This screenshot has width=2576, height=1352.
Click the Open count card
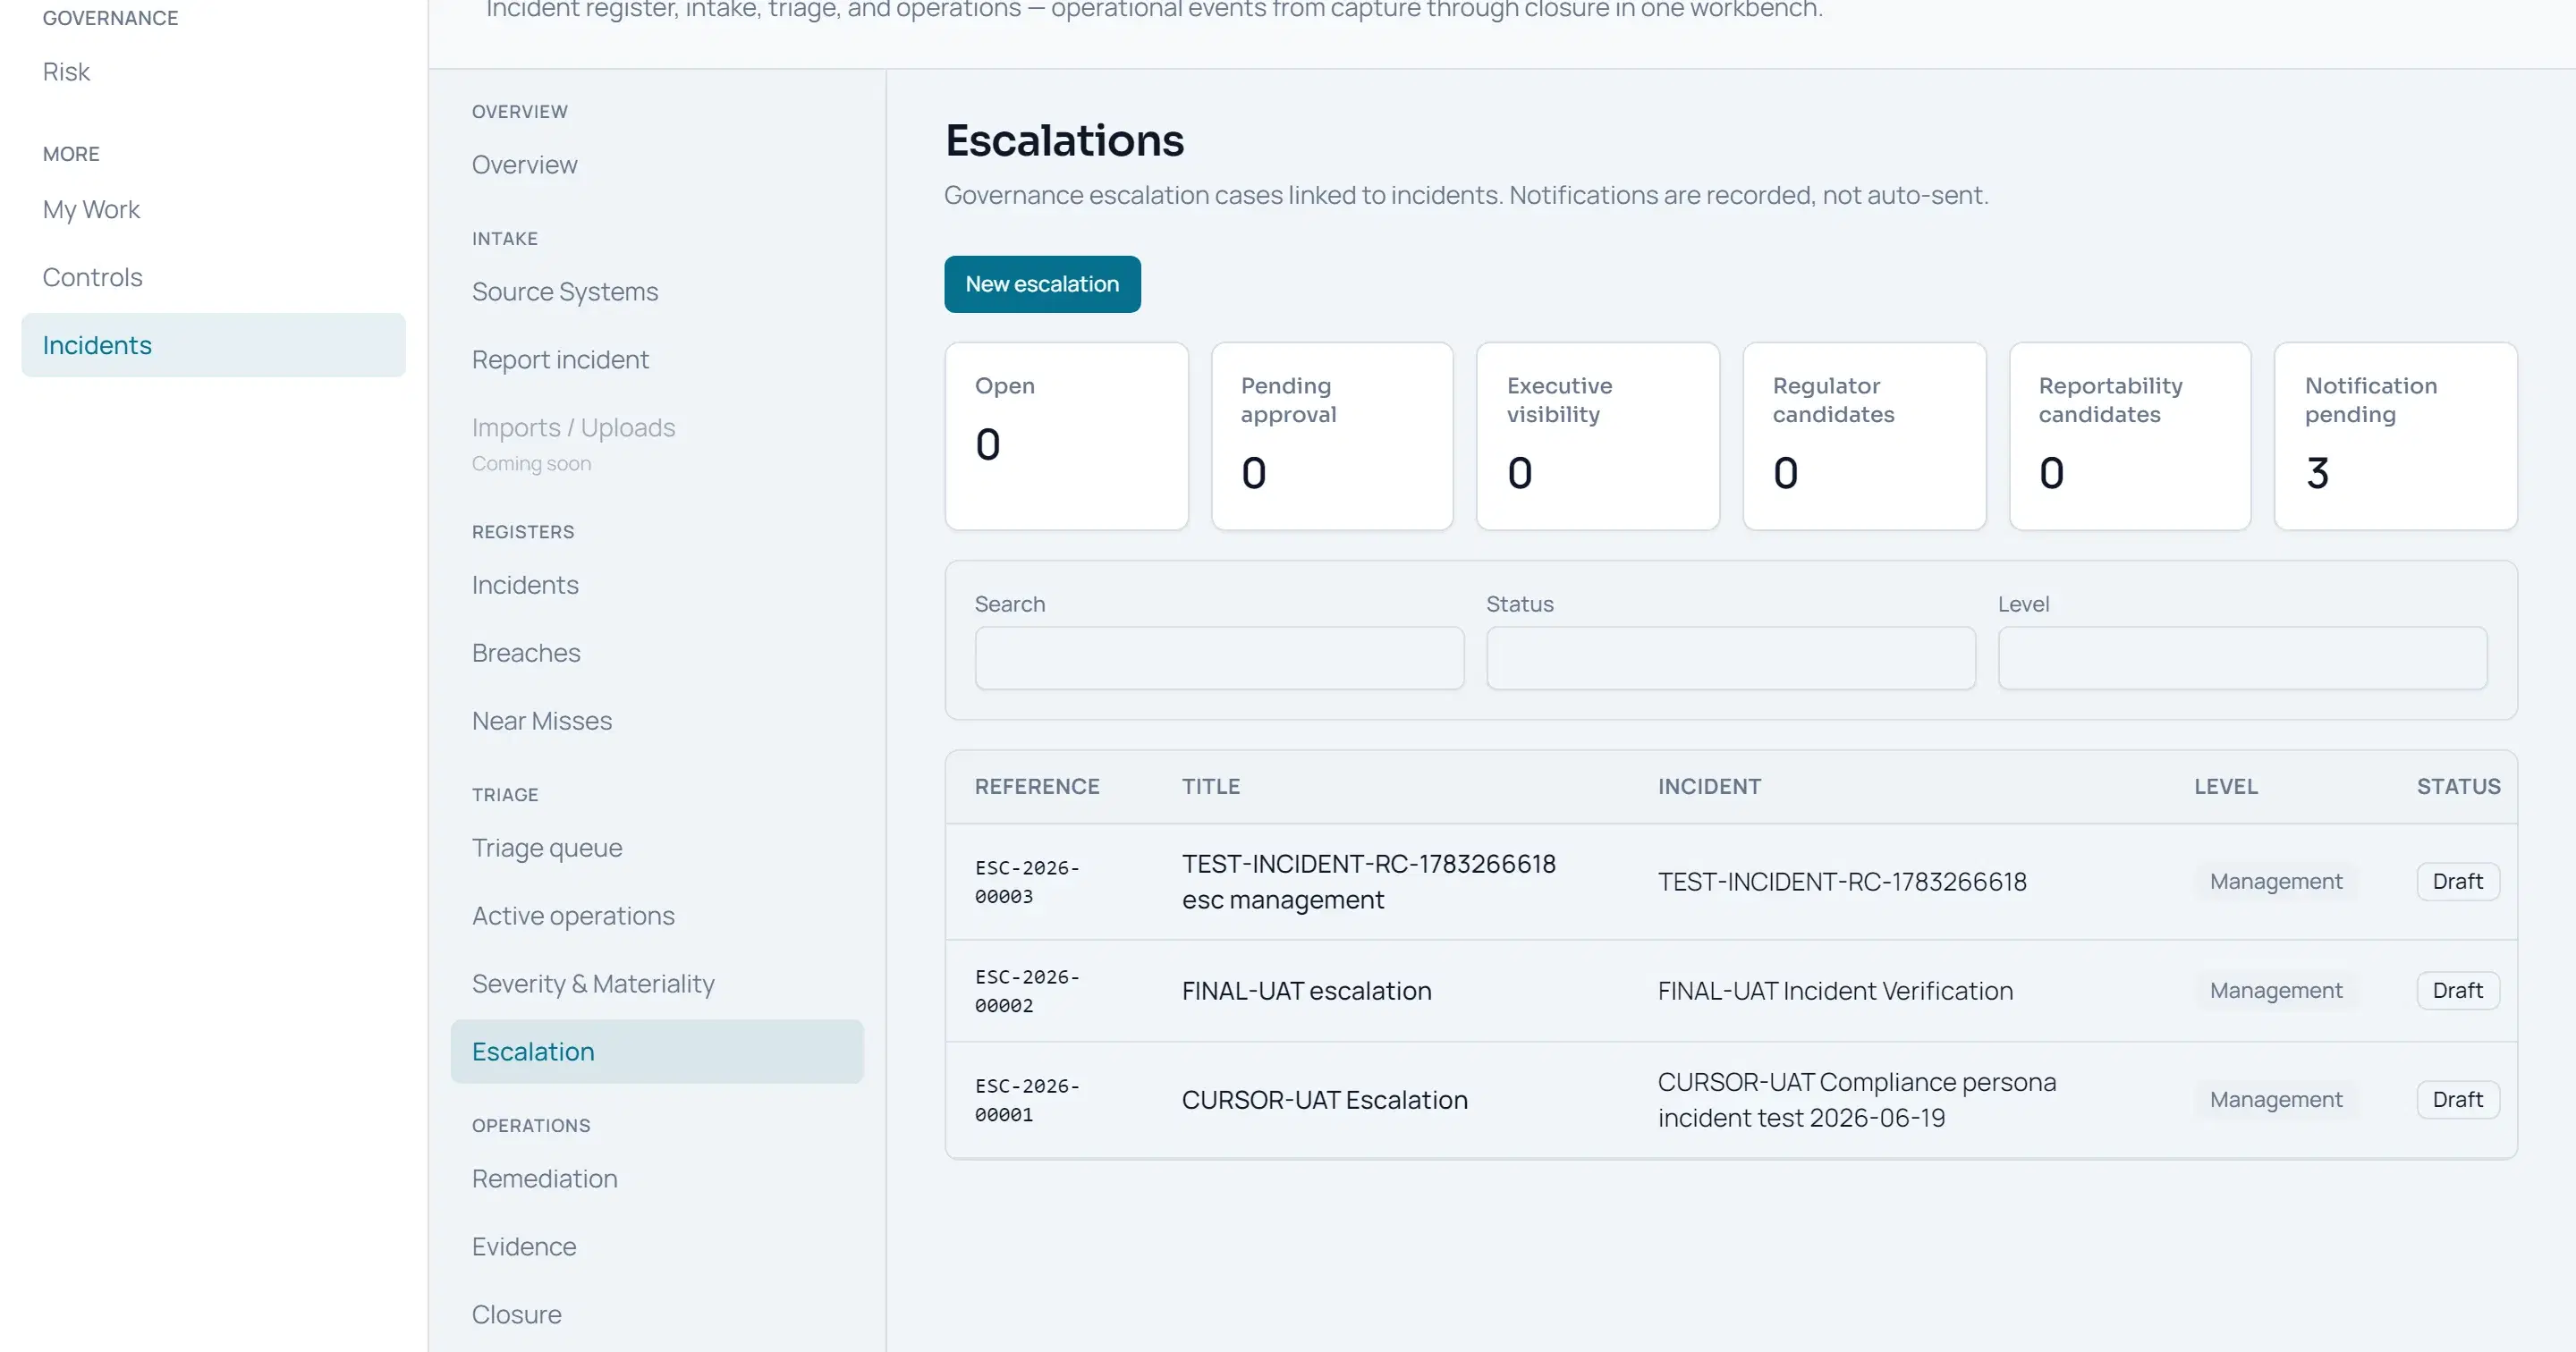[1066, 436]
